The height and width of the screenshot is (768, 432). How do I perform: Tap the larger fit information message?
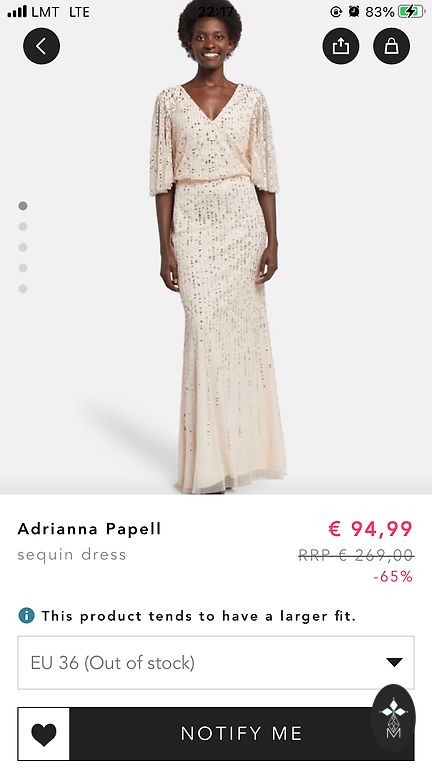[x=198, y=616]
